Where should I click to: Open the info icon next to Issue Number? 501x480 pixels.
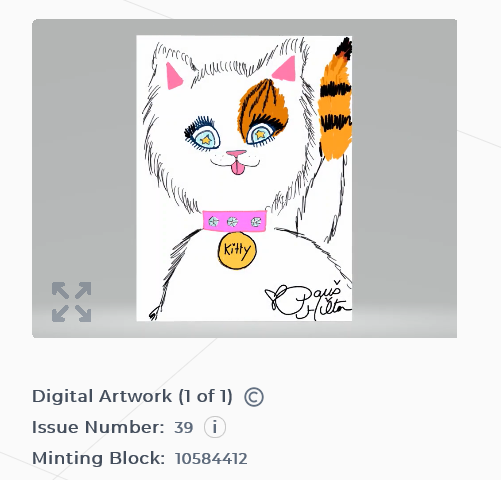[215, 427]
